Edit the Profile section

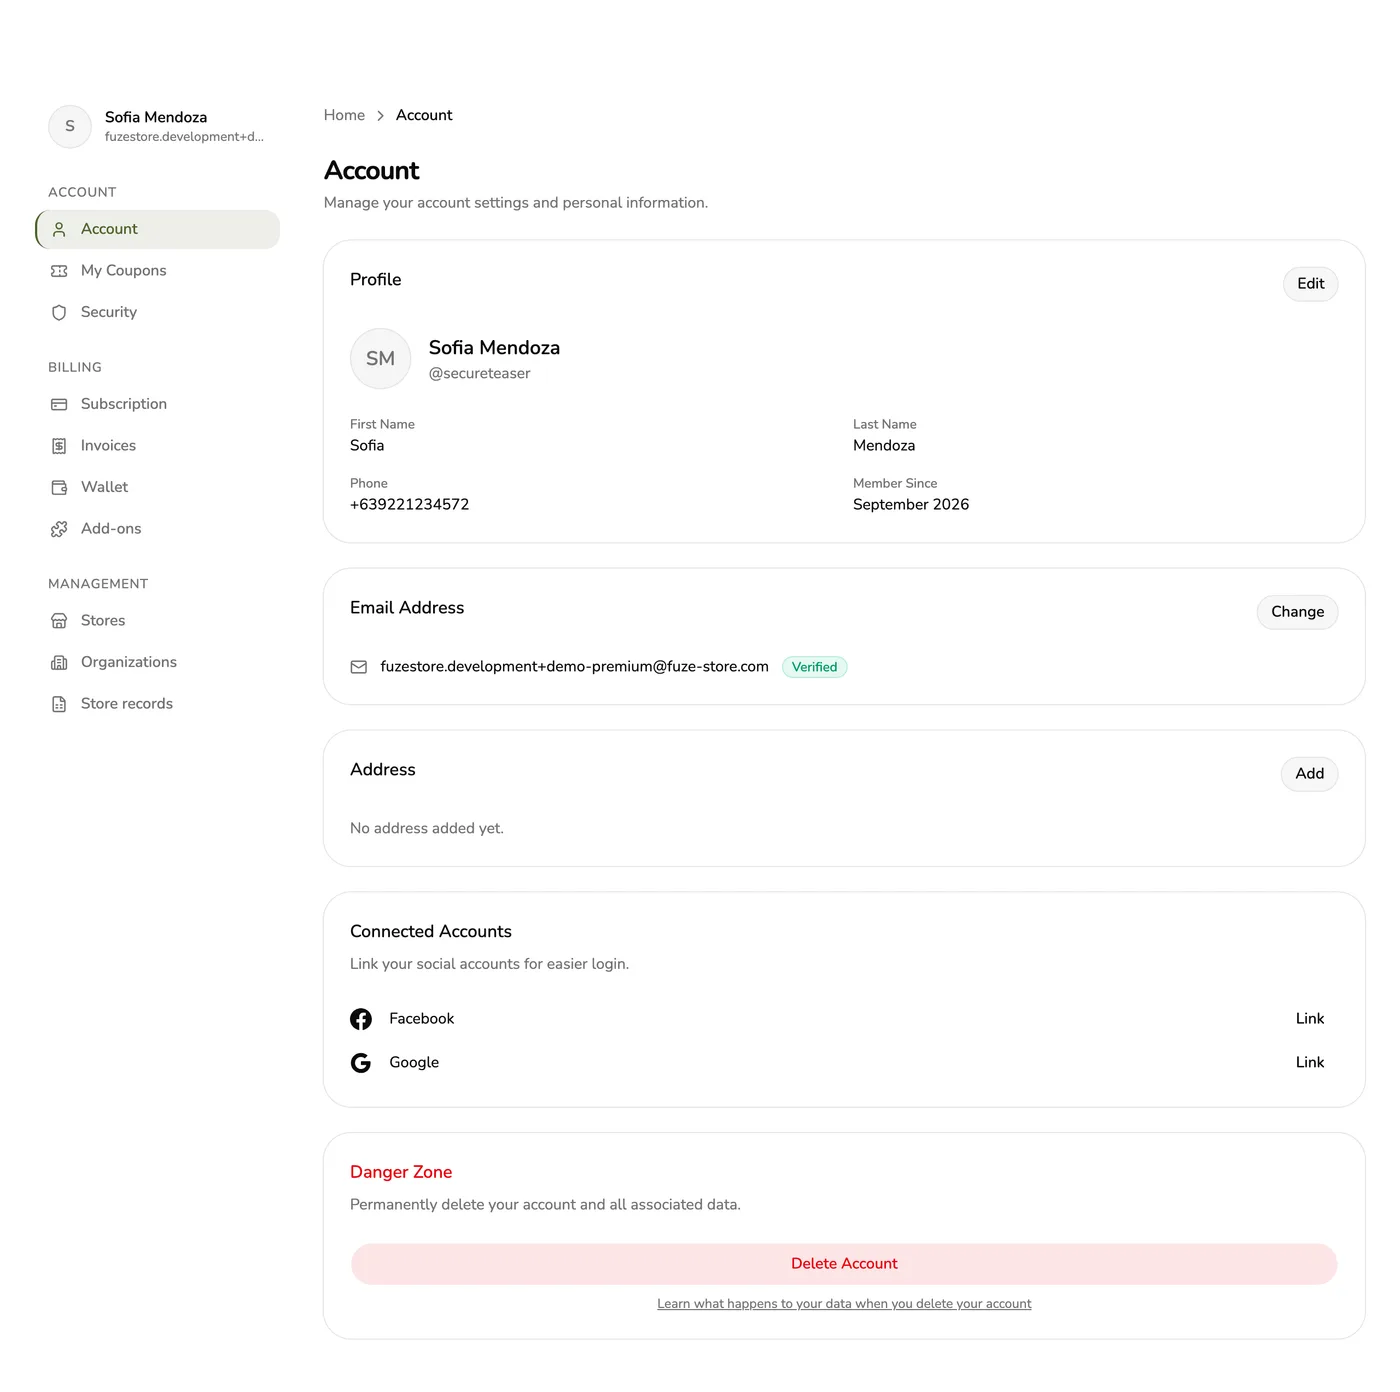1310,284
